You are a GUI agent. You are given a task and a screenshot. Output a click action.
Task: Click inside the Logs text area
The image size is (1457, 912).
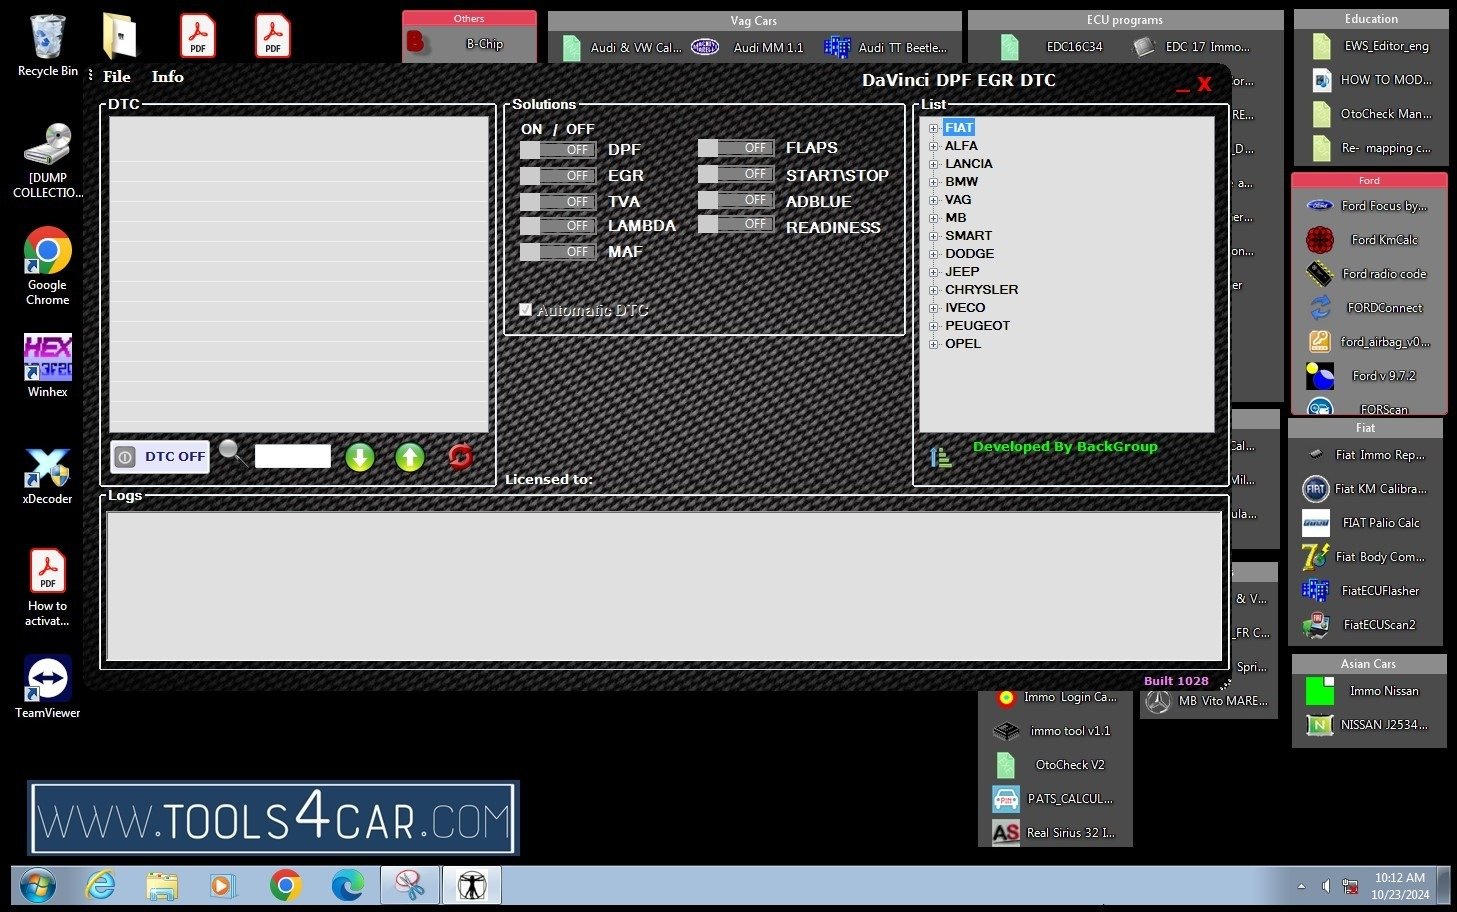(664, 587)
